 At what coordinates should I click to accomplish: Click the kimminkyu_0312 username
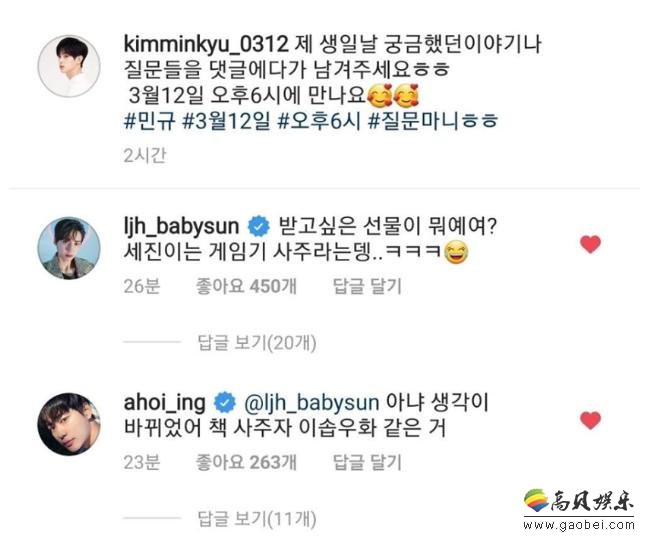click(x=206, y=44)
